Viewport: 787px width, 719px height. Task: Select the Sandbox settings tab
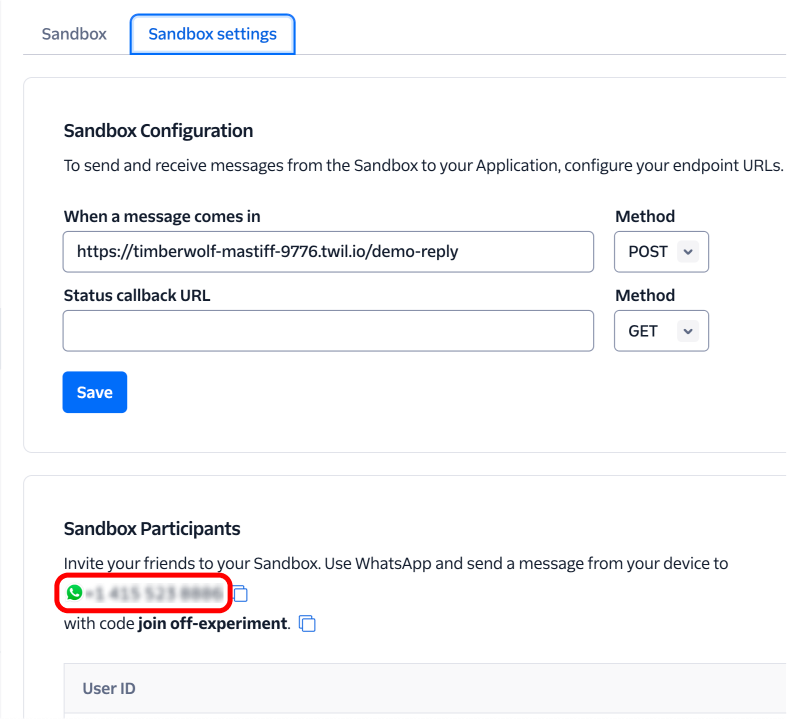[x=212, y=34]
